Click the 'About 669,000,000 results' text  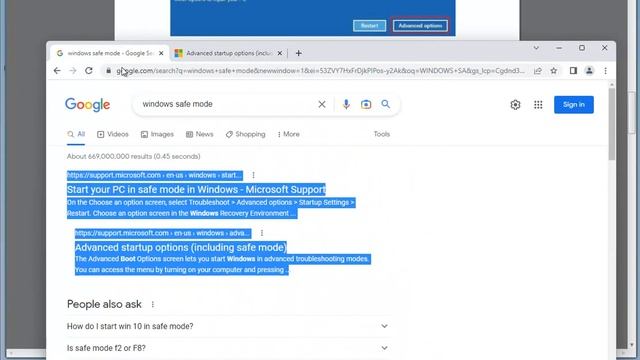pyautogui.click(x=133, y=156)
